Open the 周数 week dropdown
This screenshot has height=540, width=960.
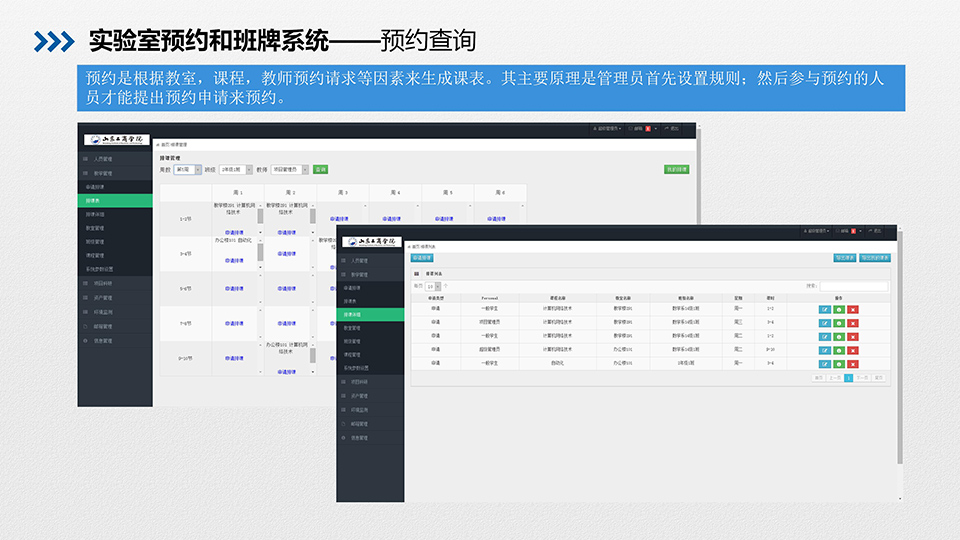tap(188, 170)
